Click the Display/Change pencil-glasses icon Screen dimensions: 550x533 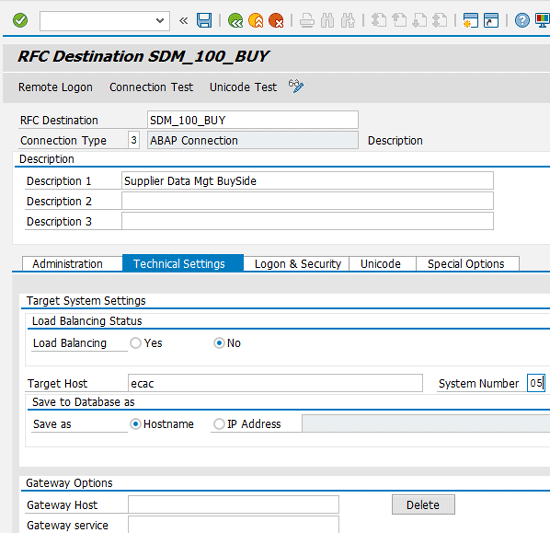[x=296, y=86]
